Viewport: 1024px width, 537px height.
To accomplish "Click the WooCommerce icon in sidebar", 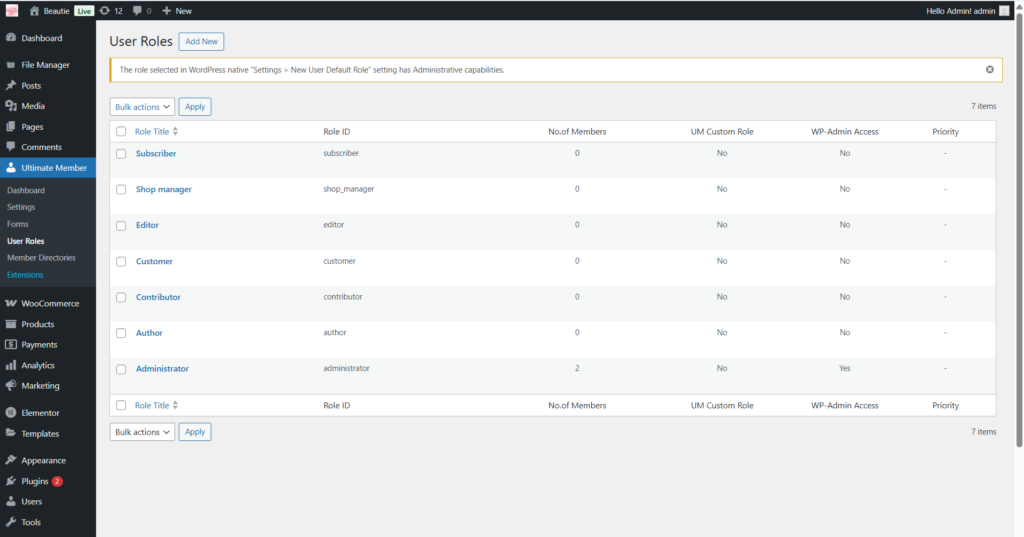I will pyautogui.click(x=11, y=304).
